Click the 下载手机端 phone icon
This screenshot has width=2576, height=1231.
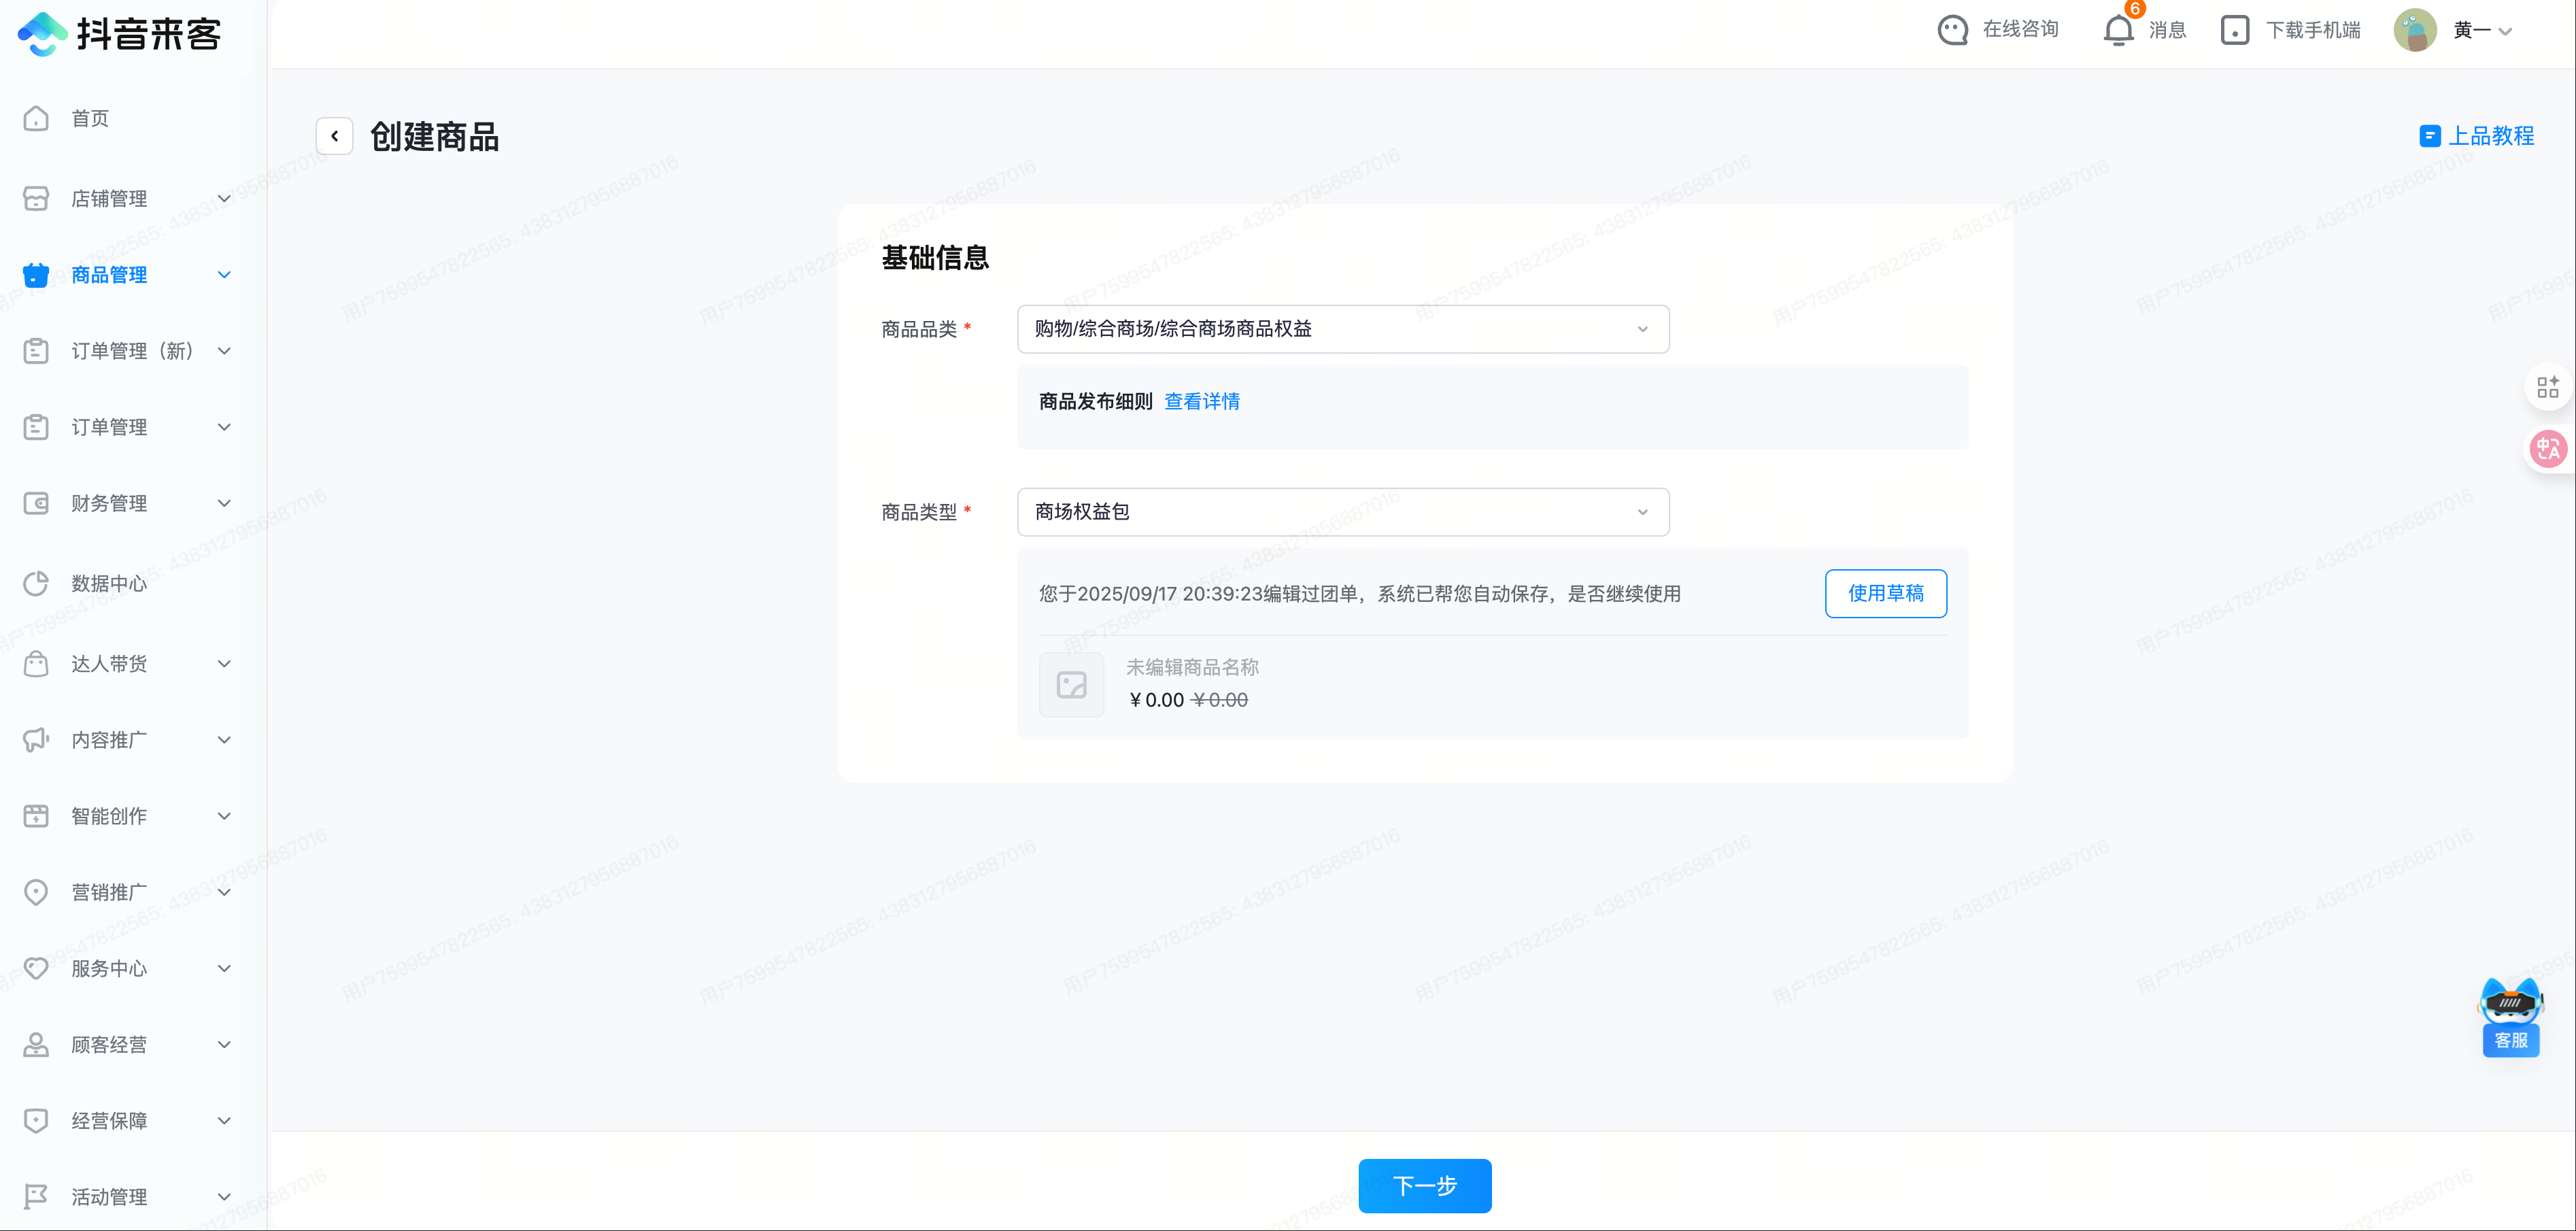(x=2234, y=30)
